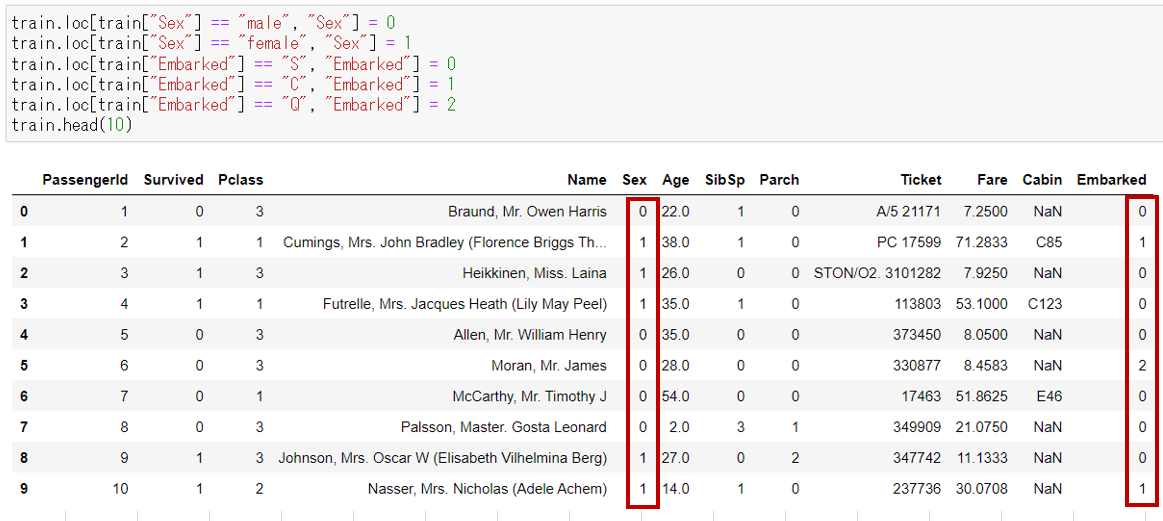Click ticket value '347742'

pos(918,458)
